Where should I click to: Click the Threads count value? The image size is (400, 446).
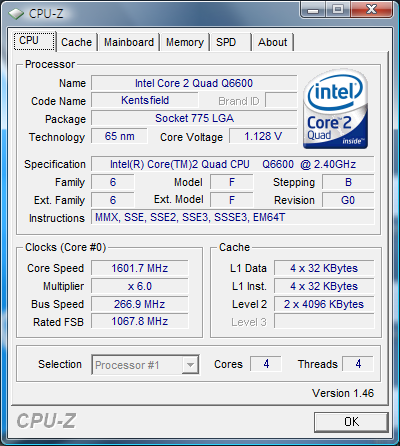point(358,364)
